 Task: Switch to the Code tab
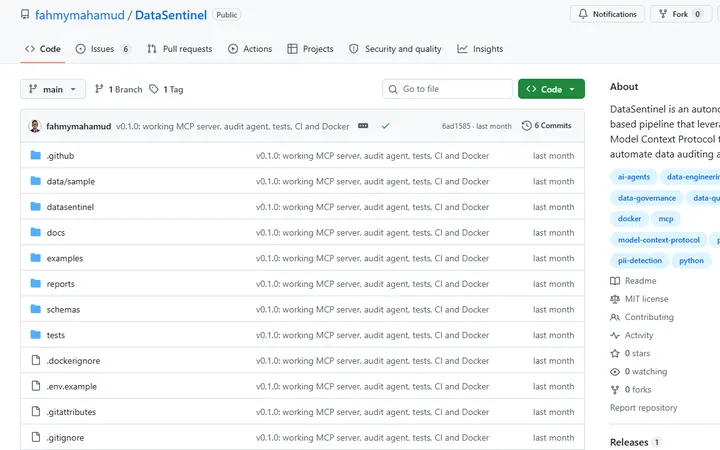pos(43,49)
